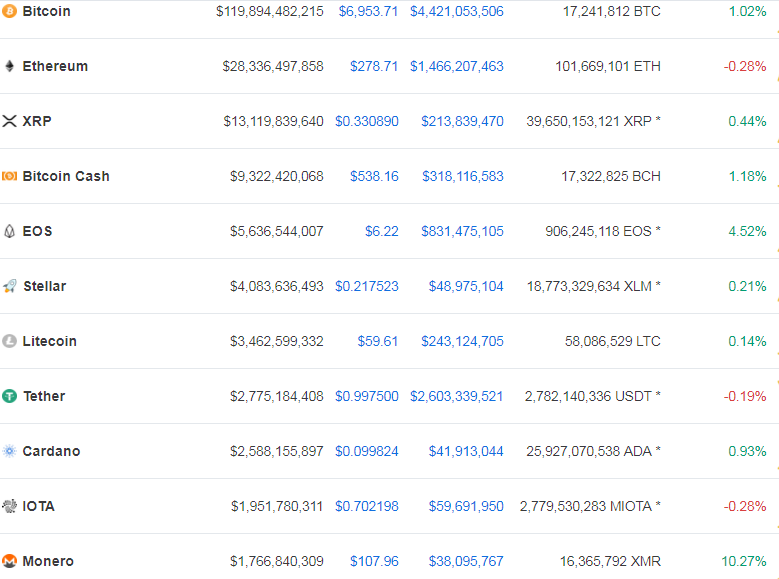
Task: Click Cardano price $0.099824
Action: (367, 451)
